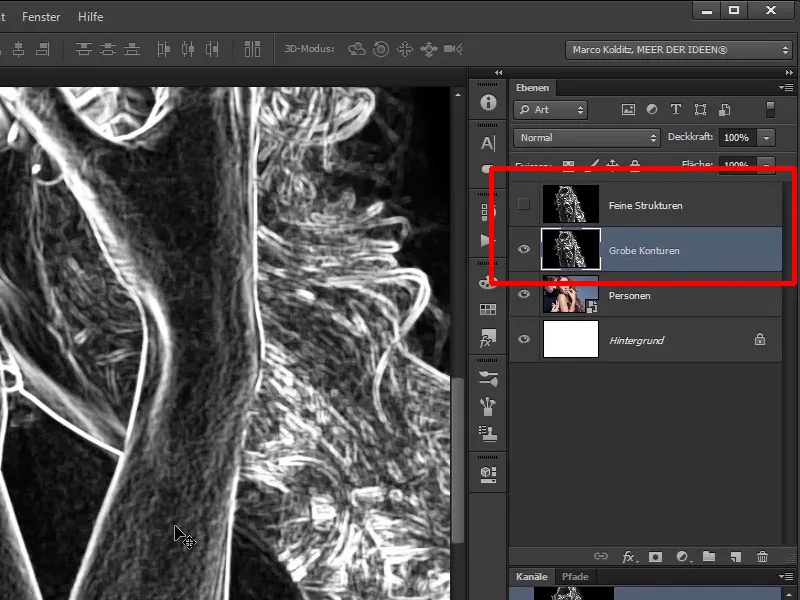Click the 3D pan arrows icon
Screen dimensions: 800x600
405,49
